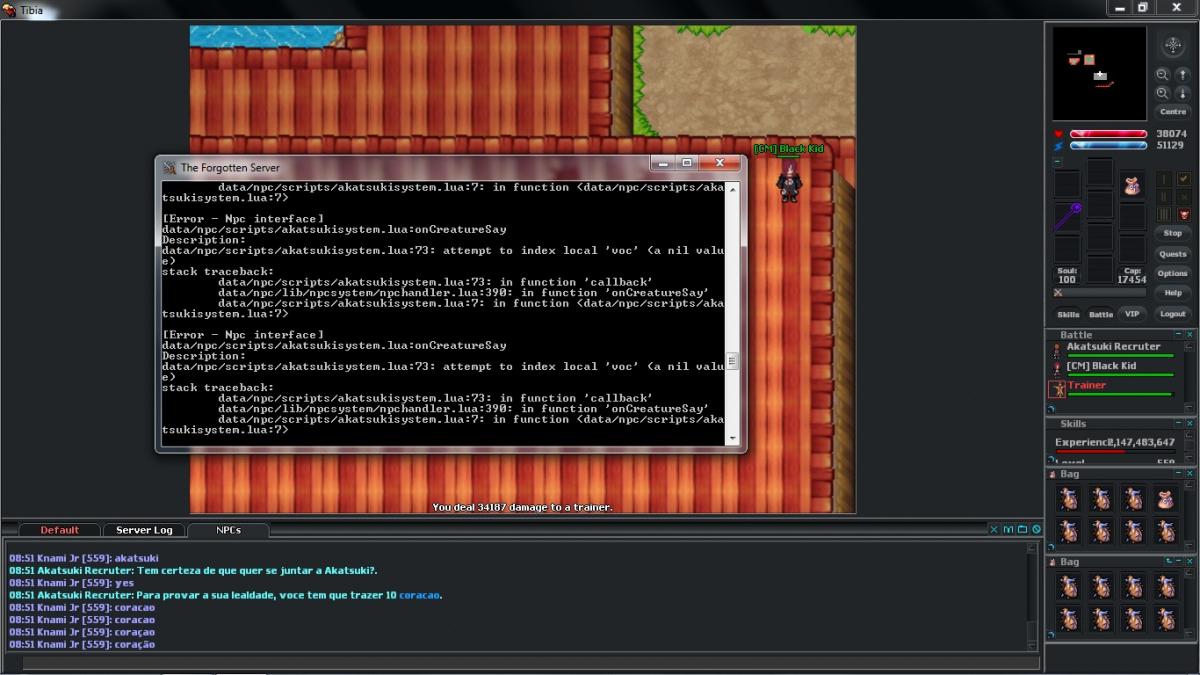Click the Black Kid character in game view
Image resolution: width=1200 pixels, height=675 pixels.
[789, 184]
